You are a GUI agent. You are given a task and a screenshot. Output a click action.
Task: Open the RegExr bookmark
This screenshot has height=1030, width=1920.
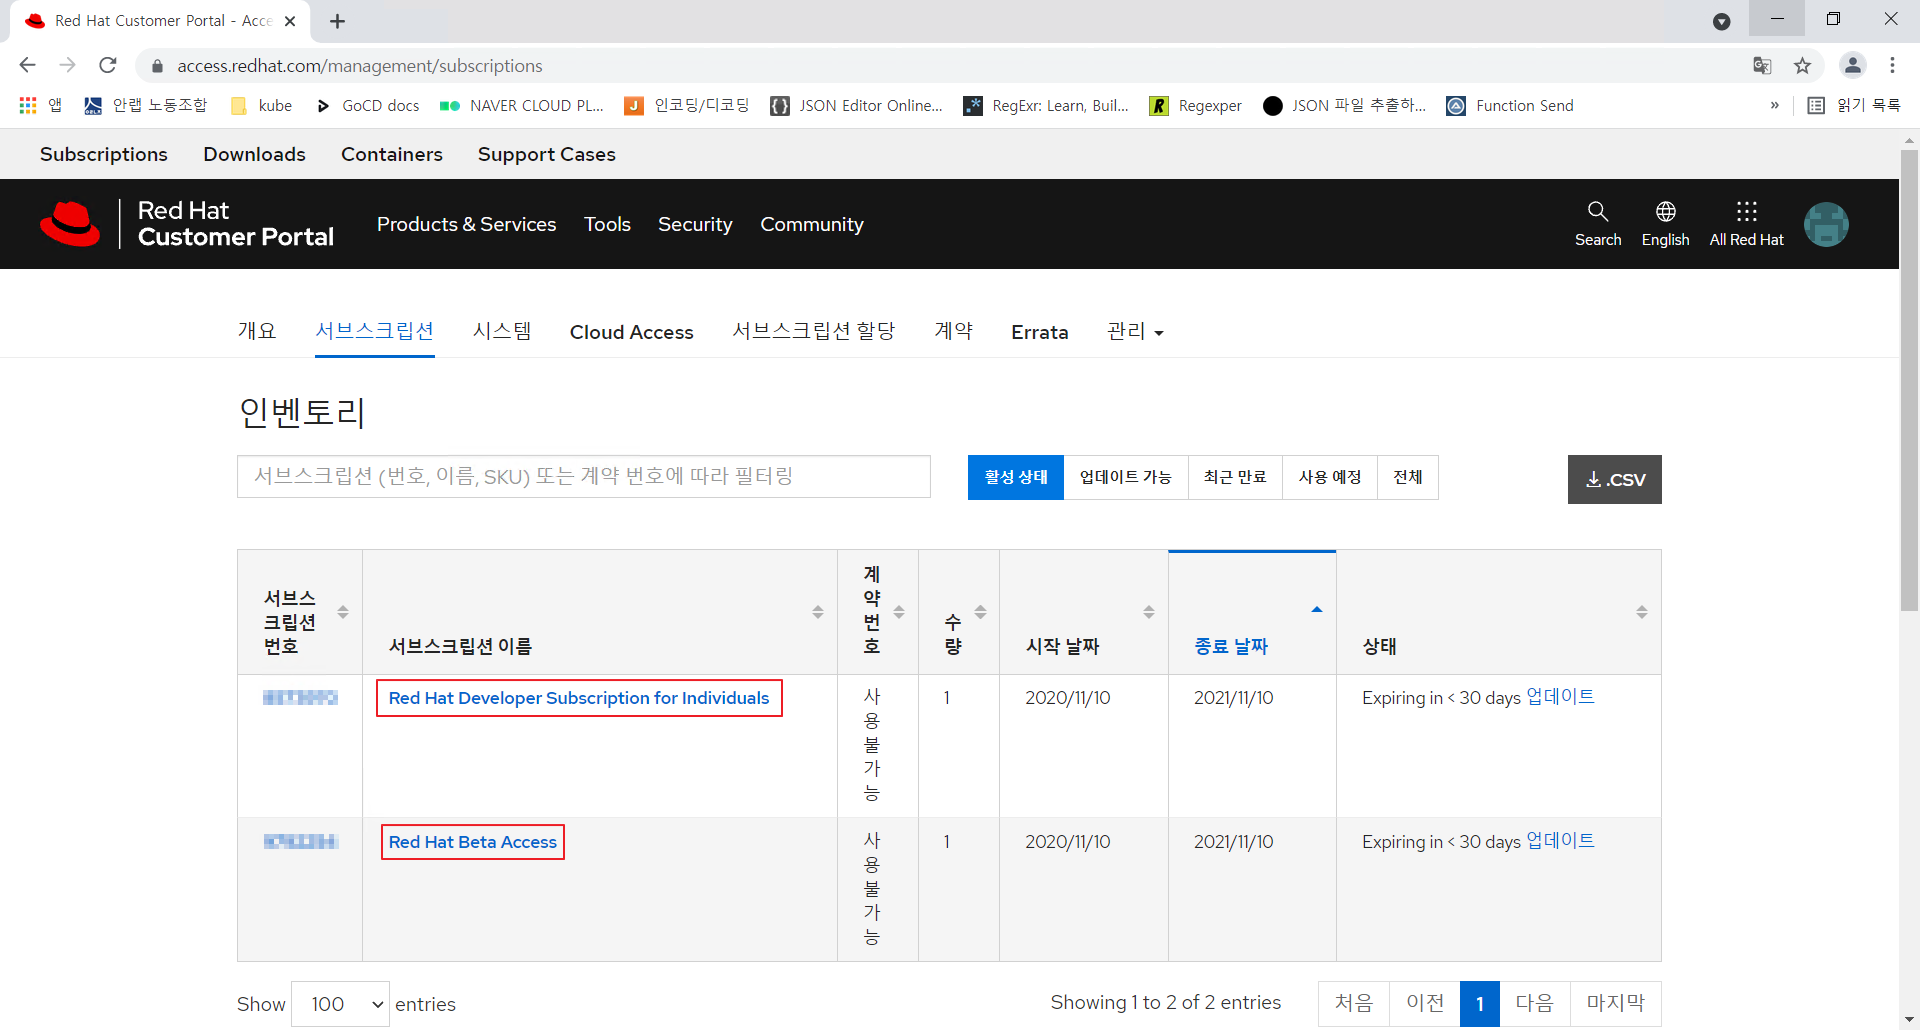click(1046, 105)
